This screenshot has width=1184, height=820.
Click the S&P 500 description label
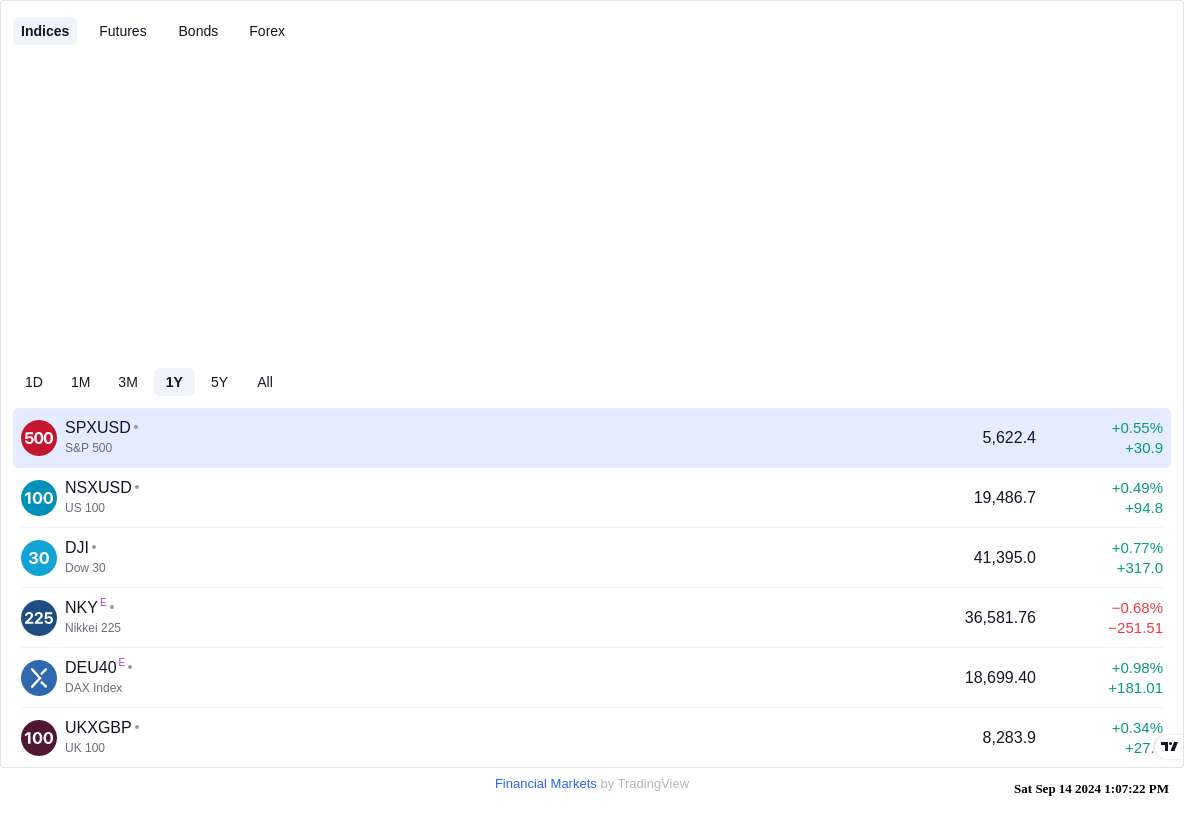point(88,448)
